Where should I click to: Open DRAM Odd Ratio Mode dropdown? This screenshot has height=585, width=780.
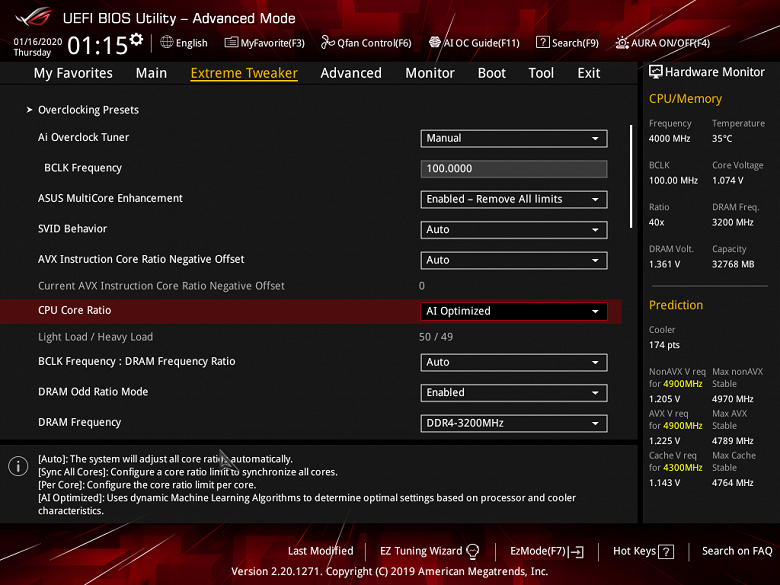click(x=514, y=392)
